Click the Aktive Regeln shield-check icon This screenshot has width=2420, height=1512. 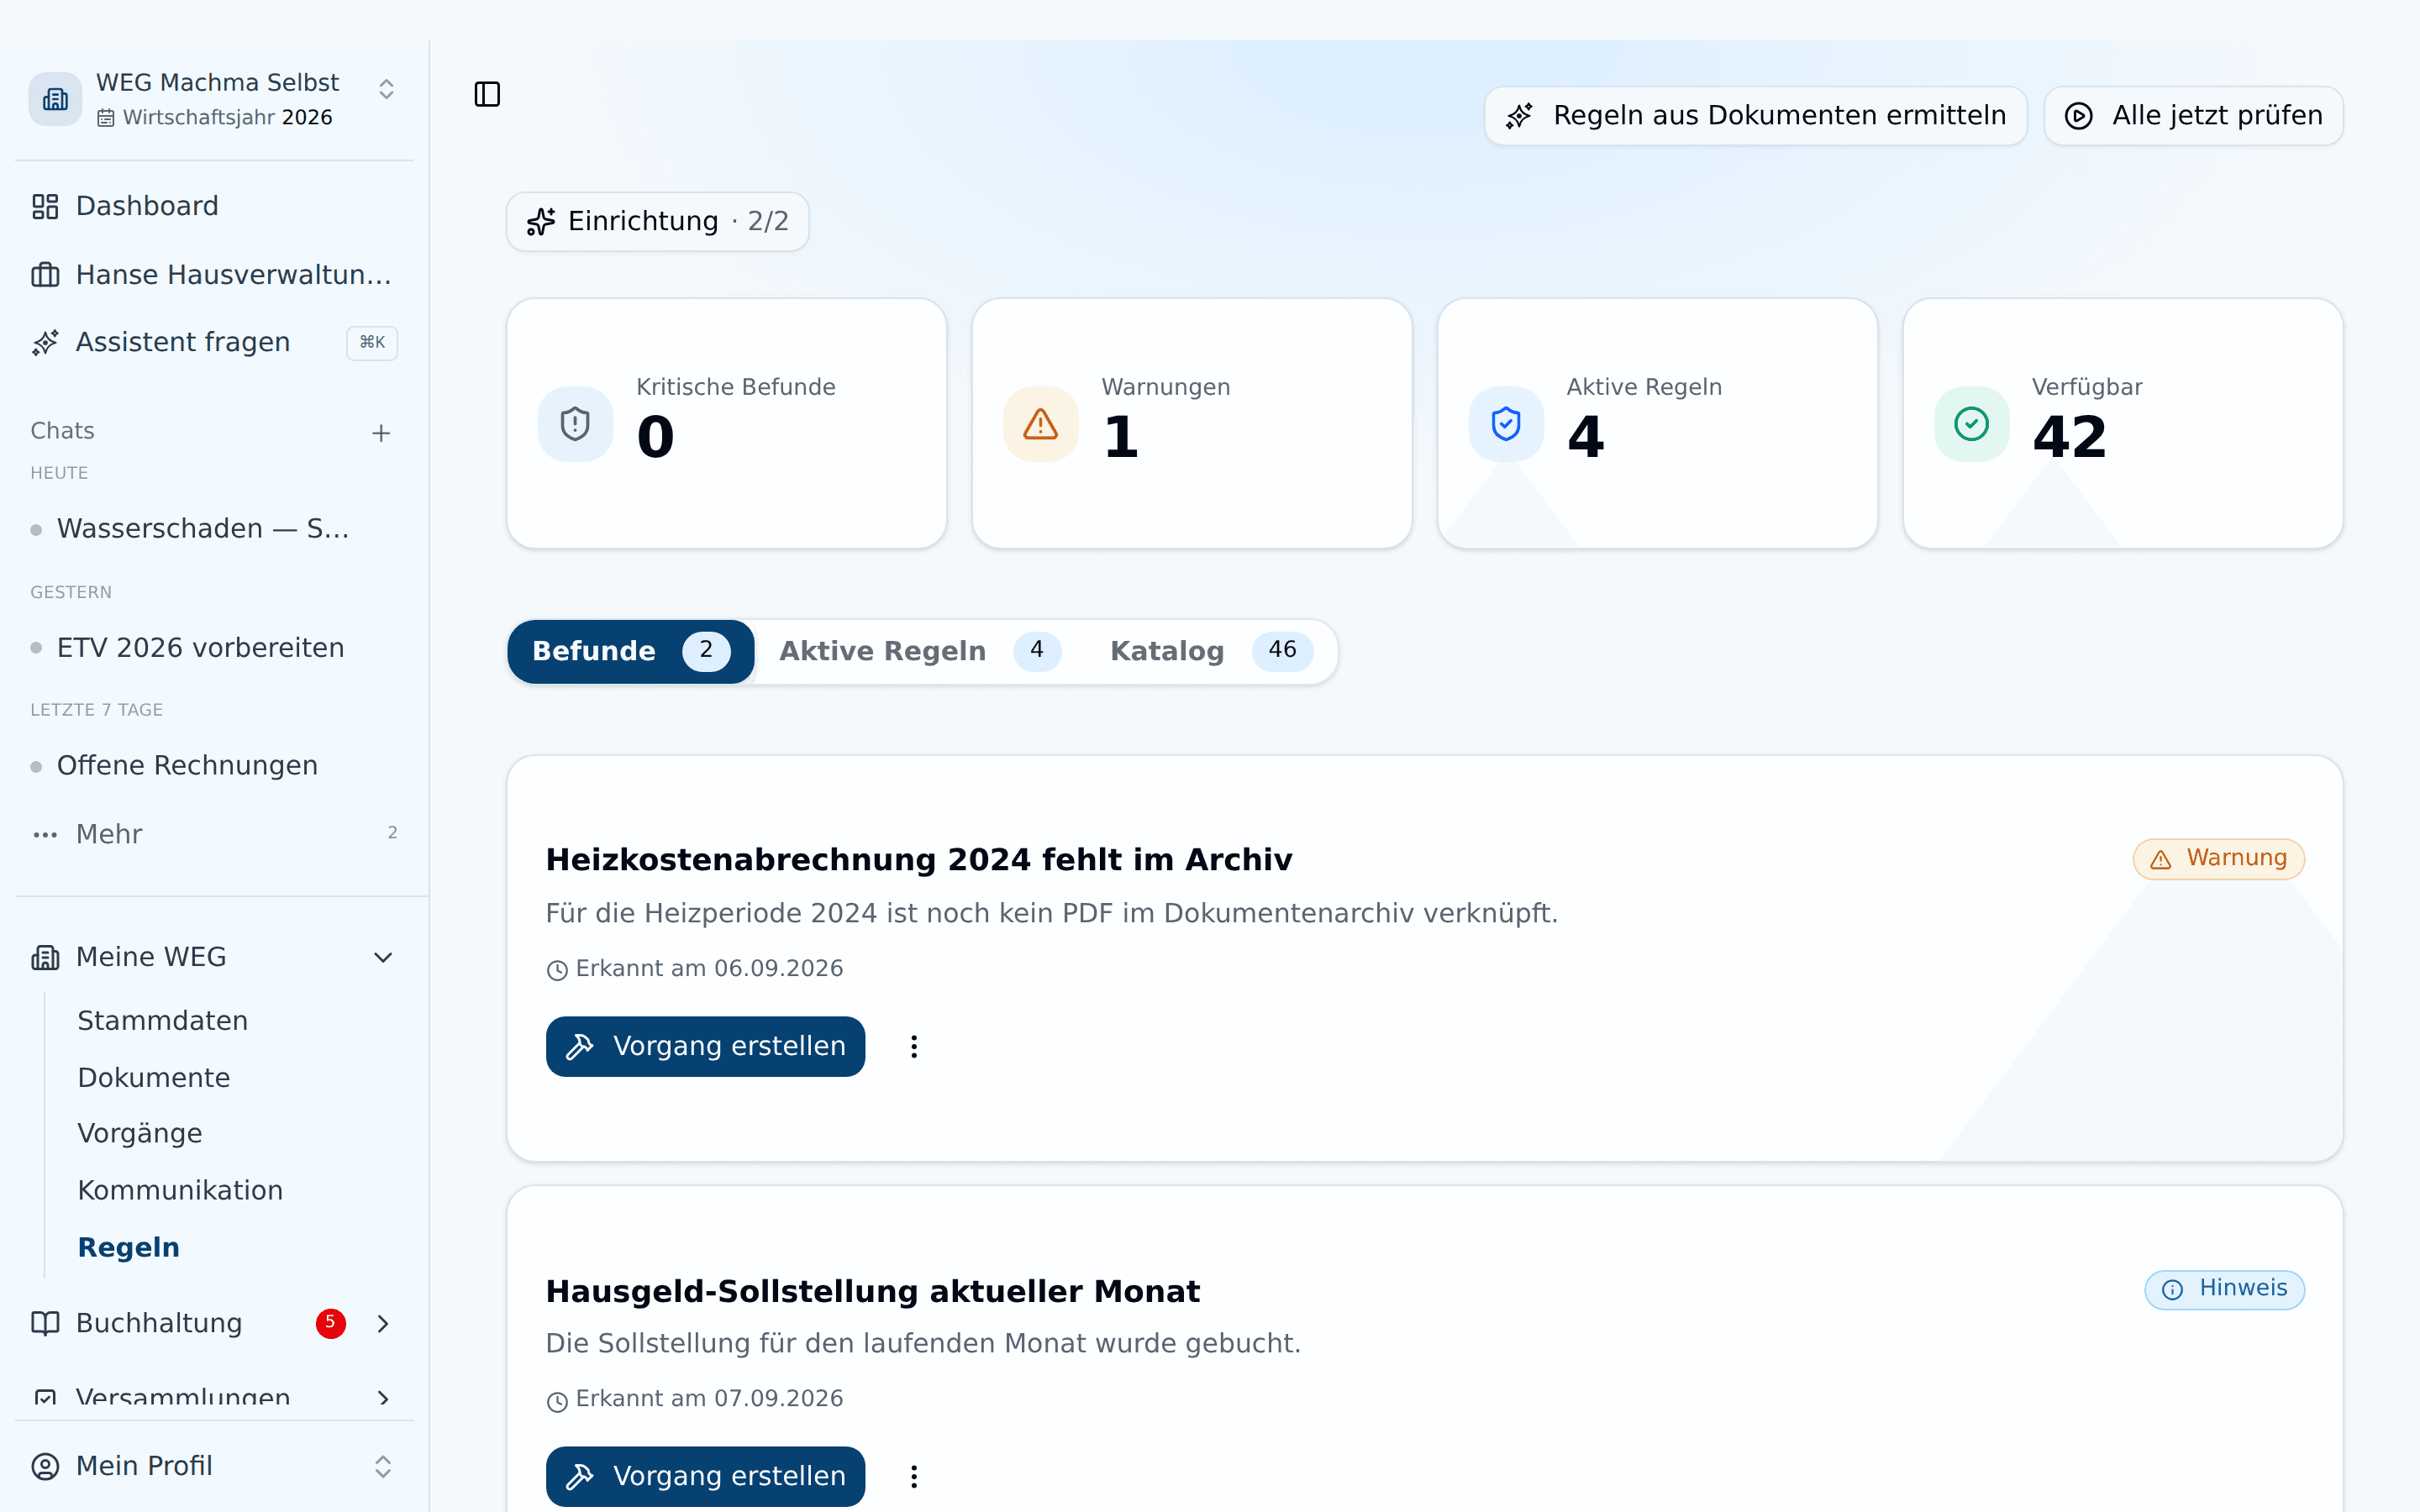click(1506, 424)
